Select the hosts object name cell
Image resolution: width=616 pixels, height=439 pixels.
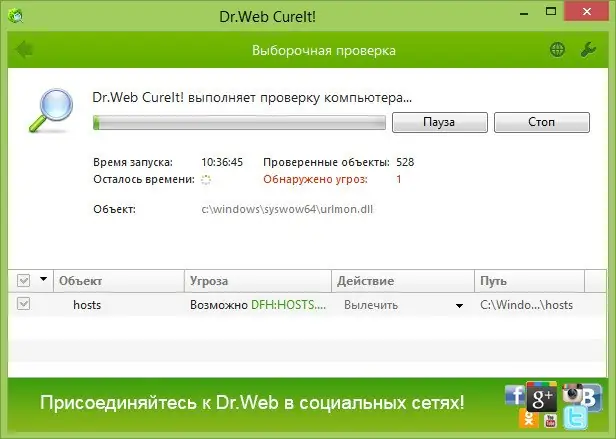tap(87, 305)
